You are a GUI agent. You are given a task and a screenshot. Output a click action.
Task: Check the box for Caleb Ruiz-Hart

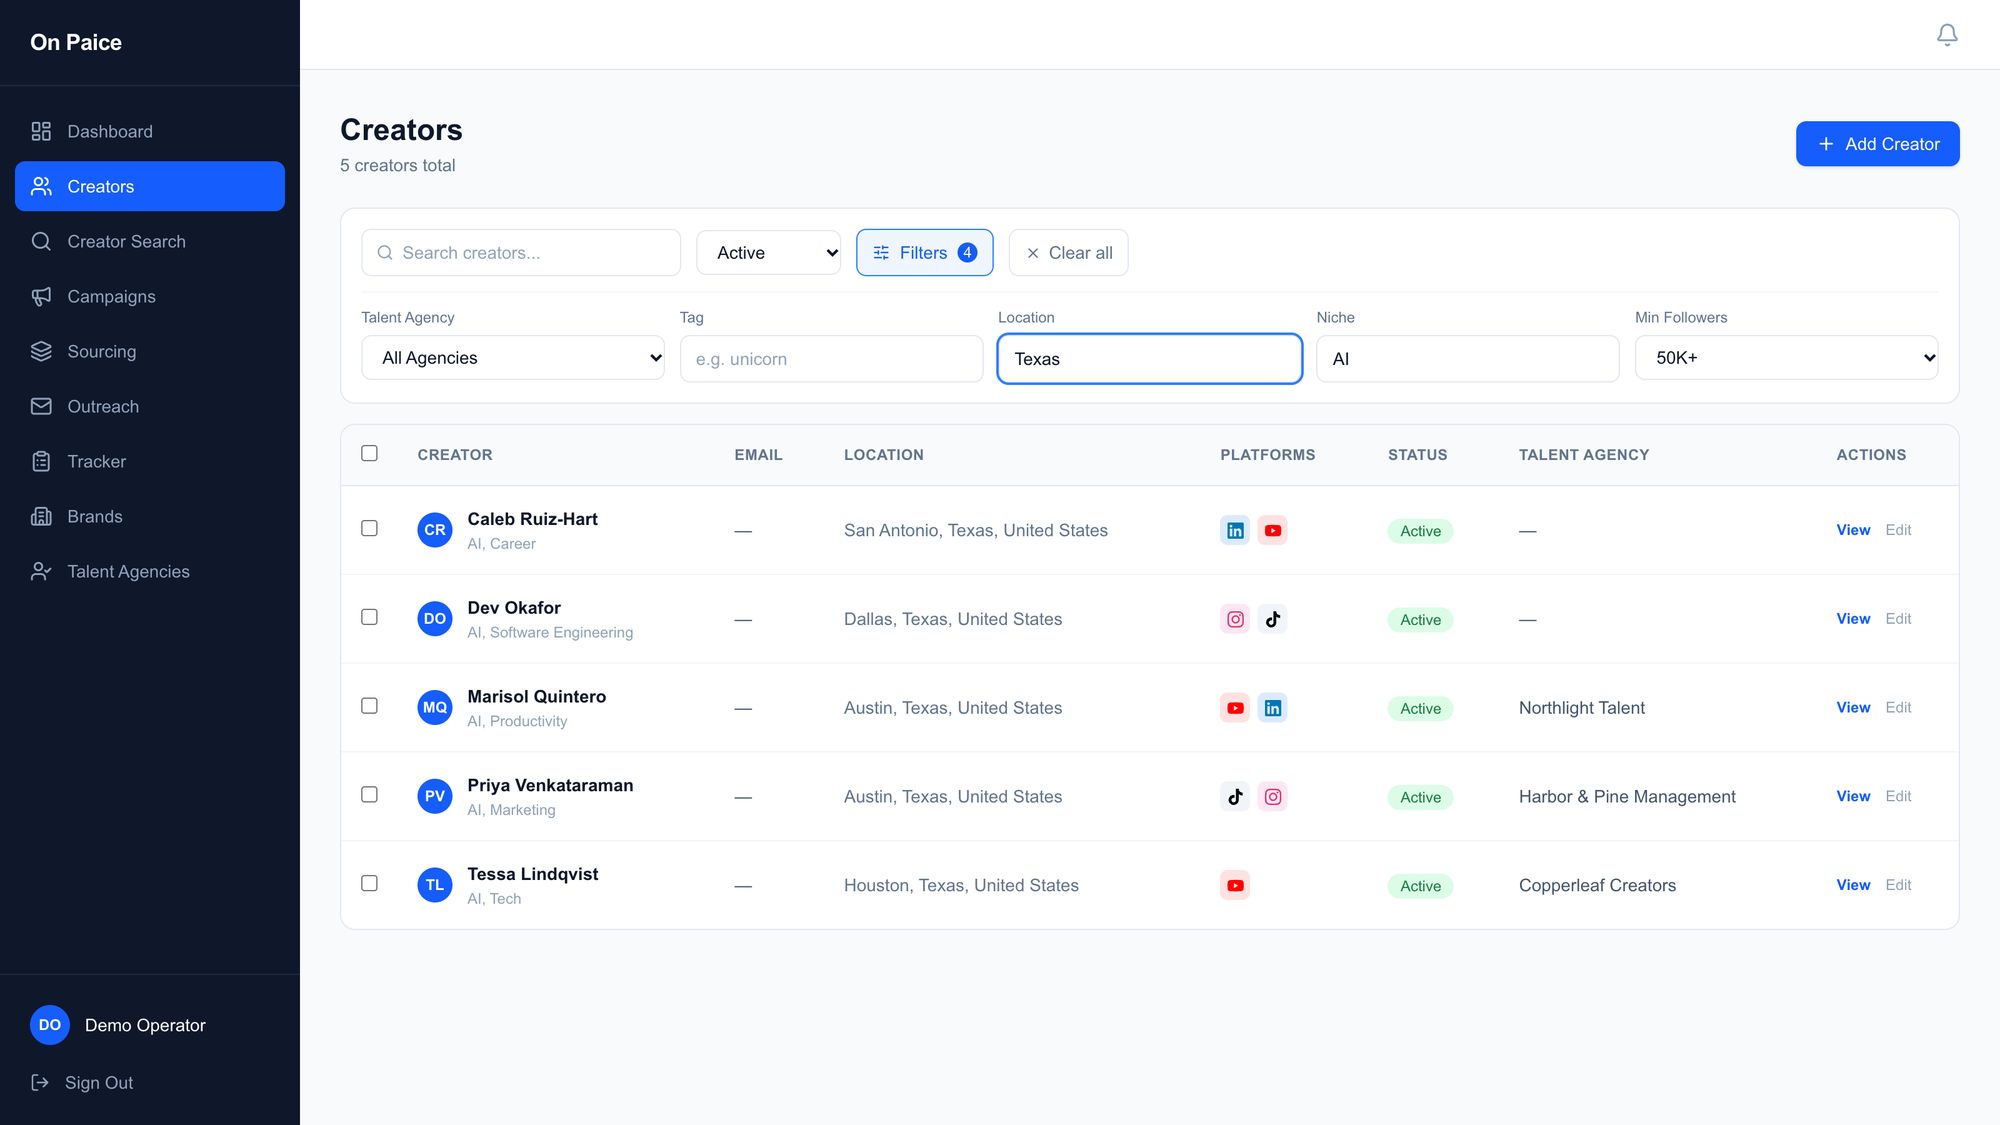pos(369,528)
